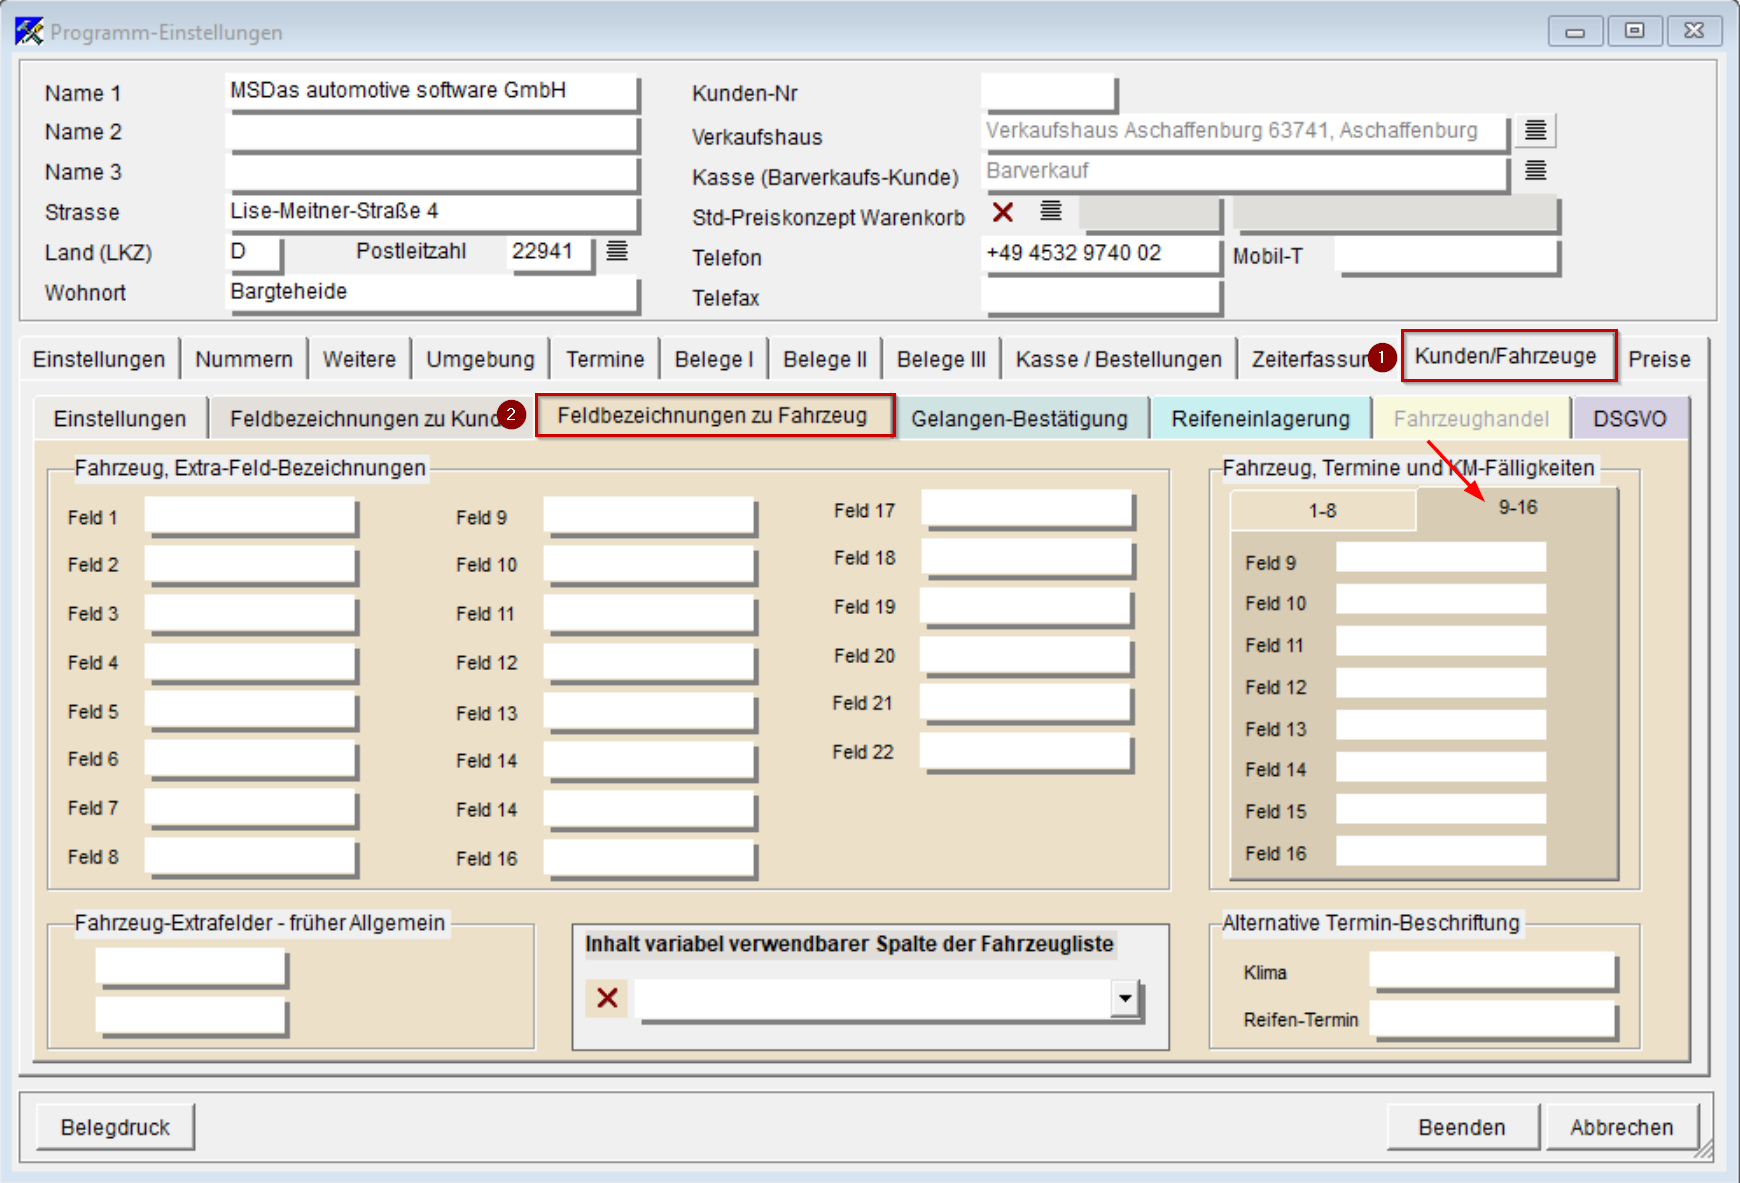Click the Telefon input field

(1101, 254)
